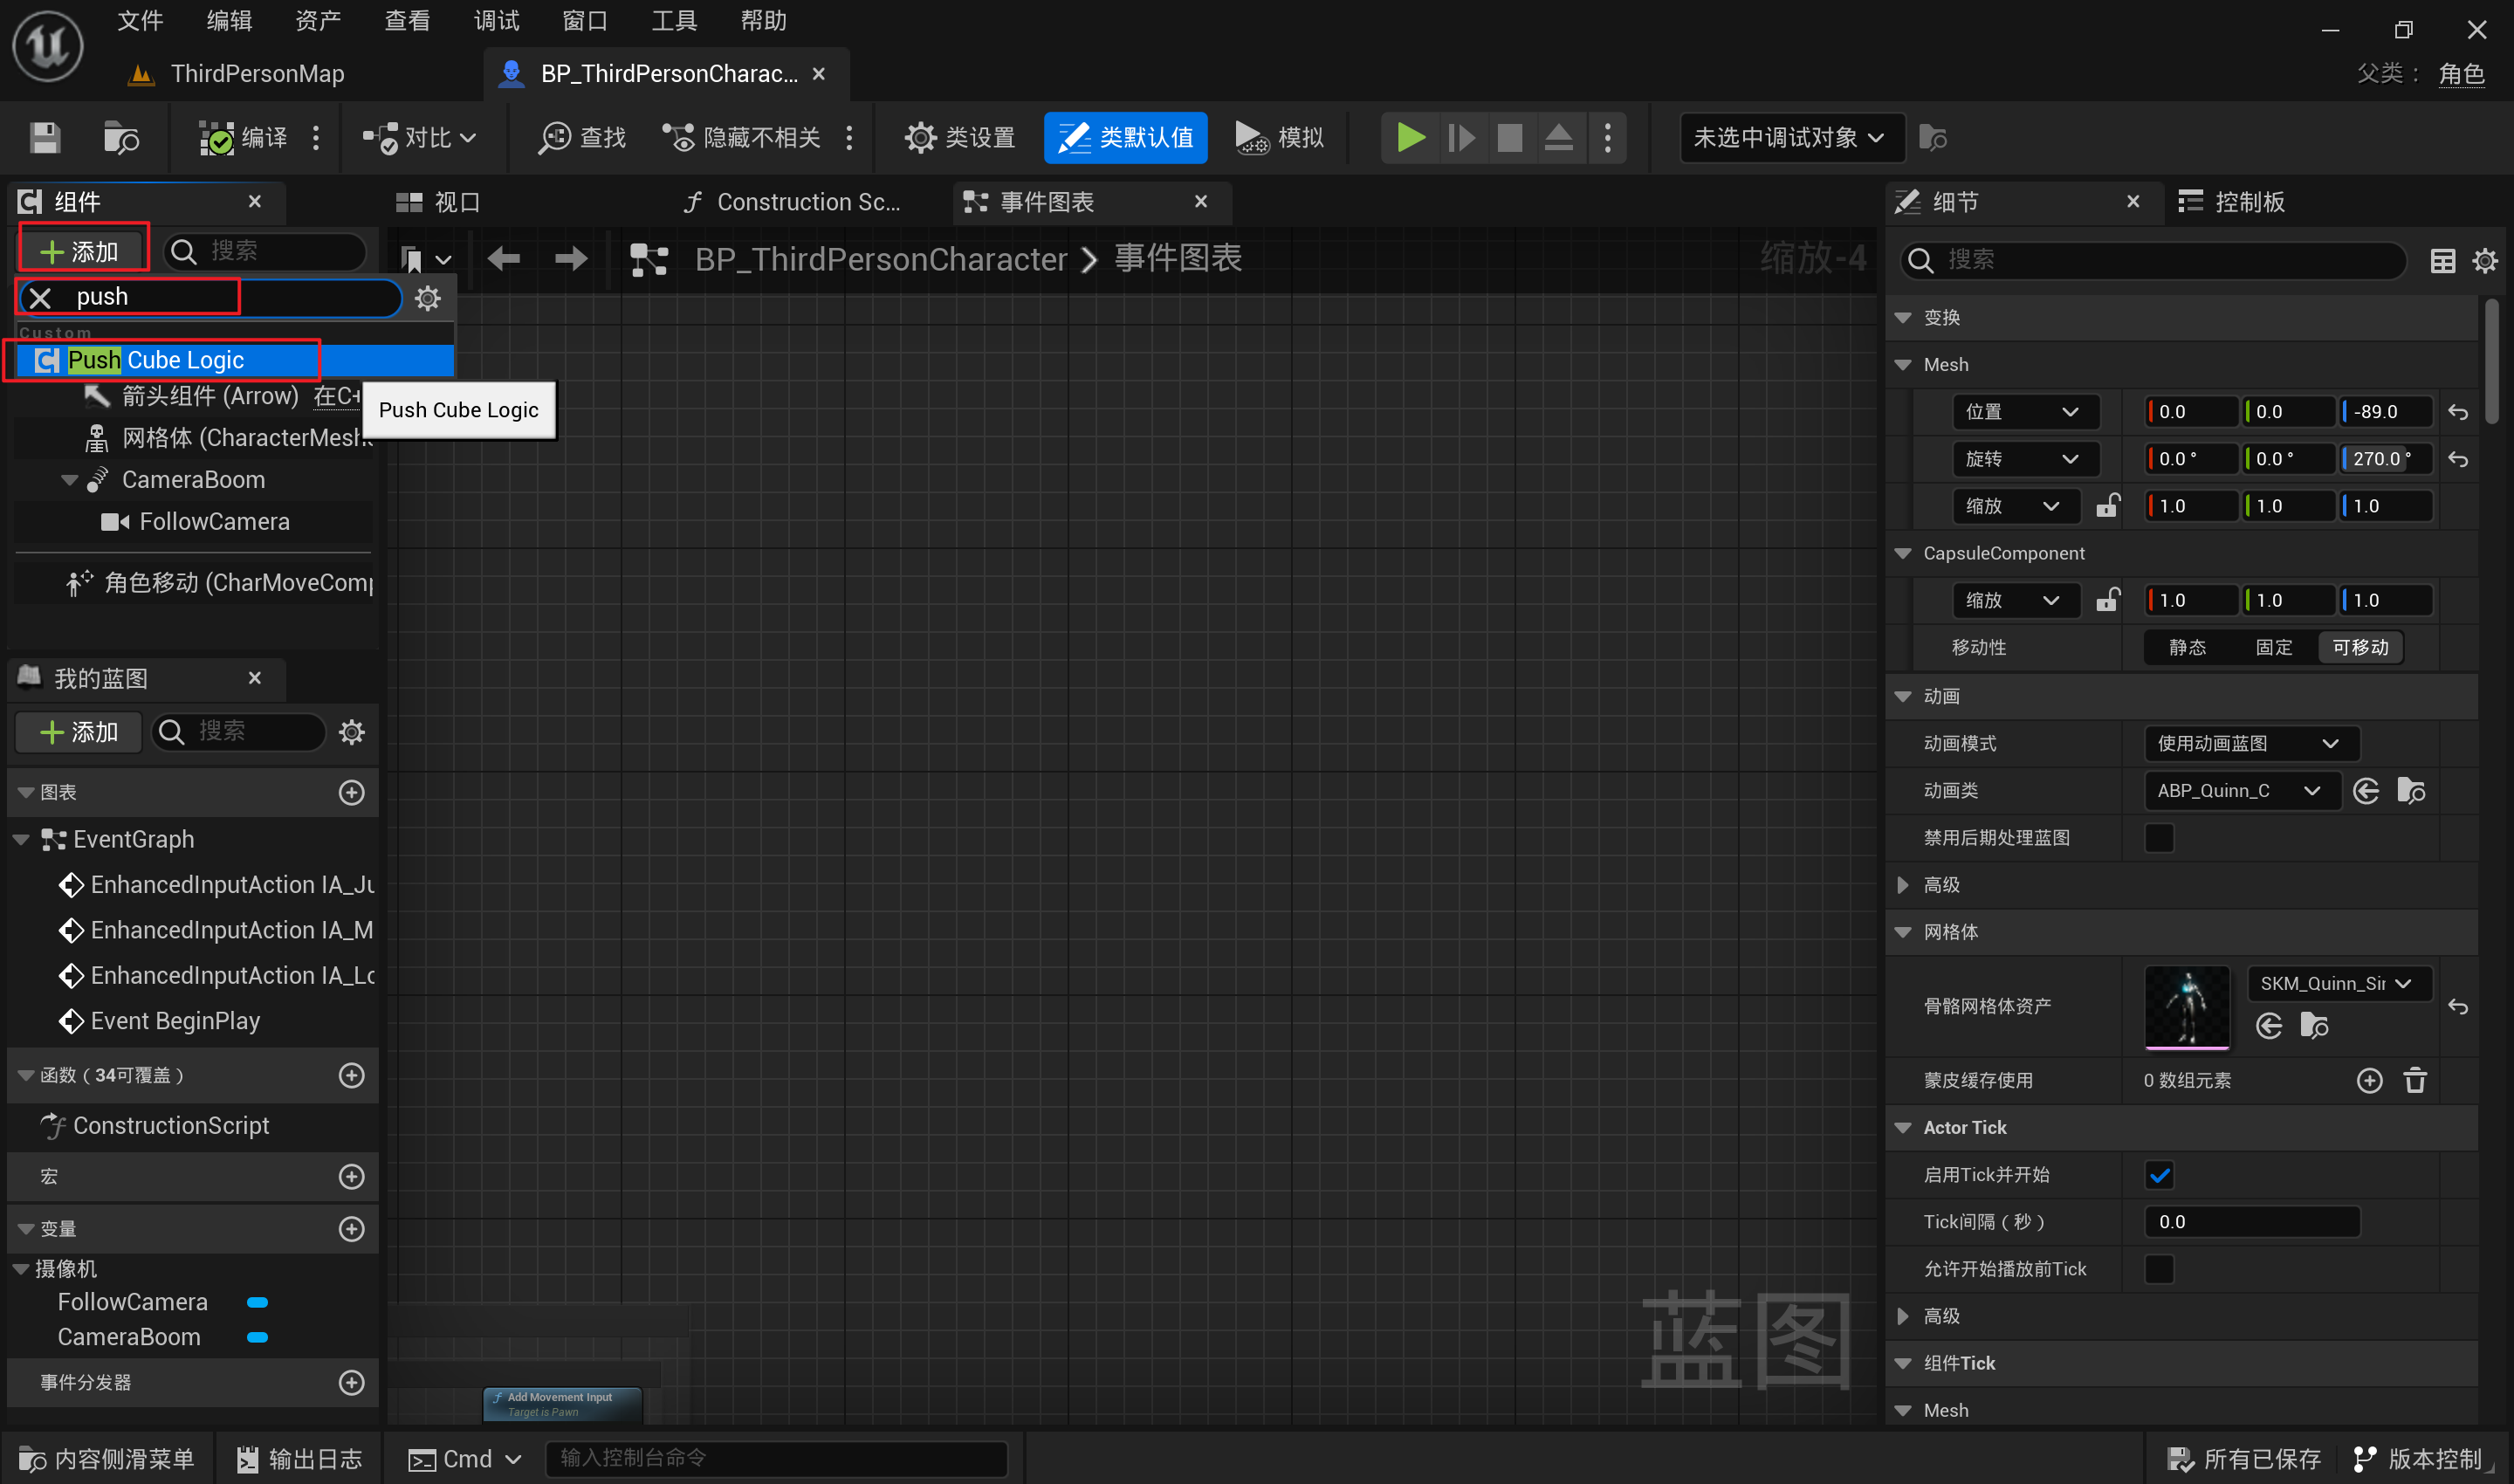This screenshot has height=1484, width=2514.
Task: Click the Find (查找) toolbar icon
Action: coord(554,137)
